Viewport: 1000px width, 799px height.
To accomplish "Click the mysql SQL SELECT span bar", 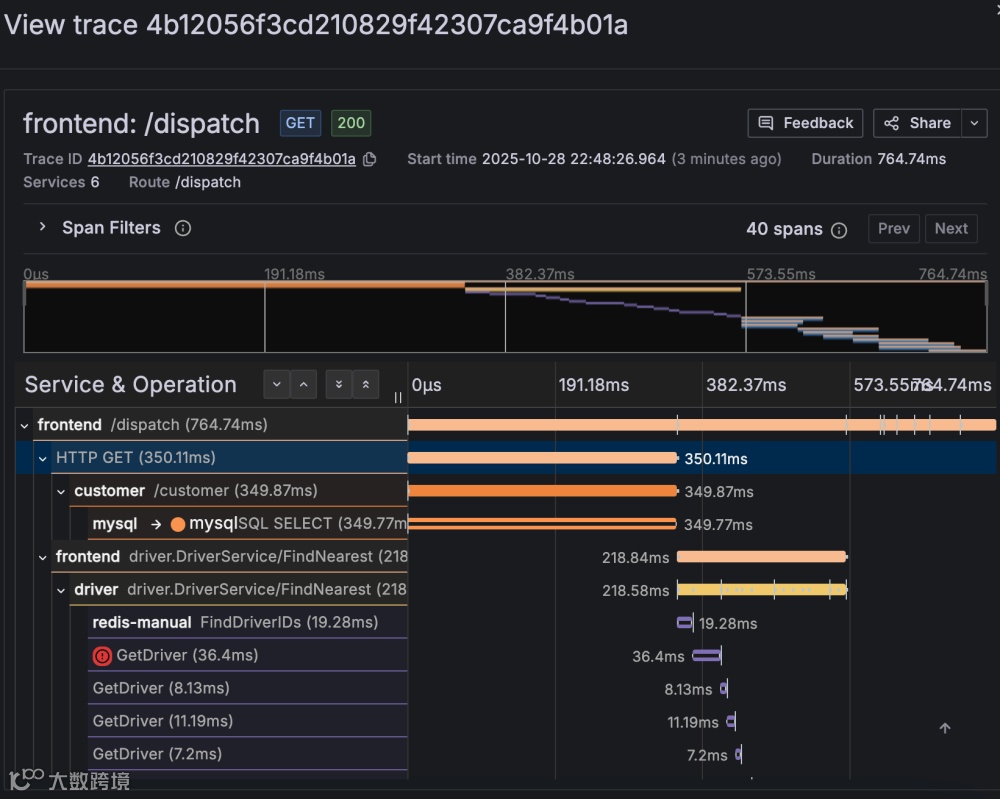I will point(542,524).
